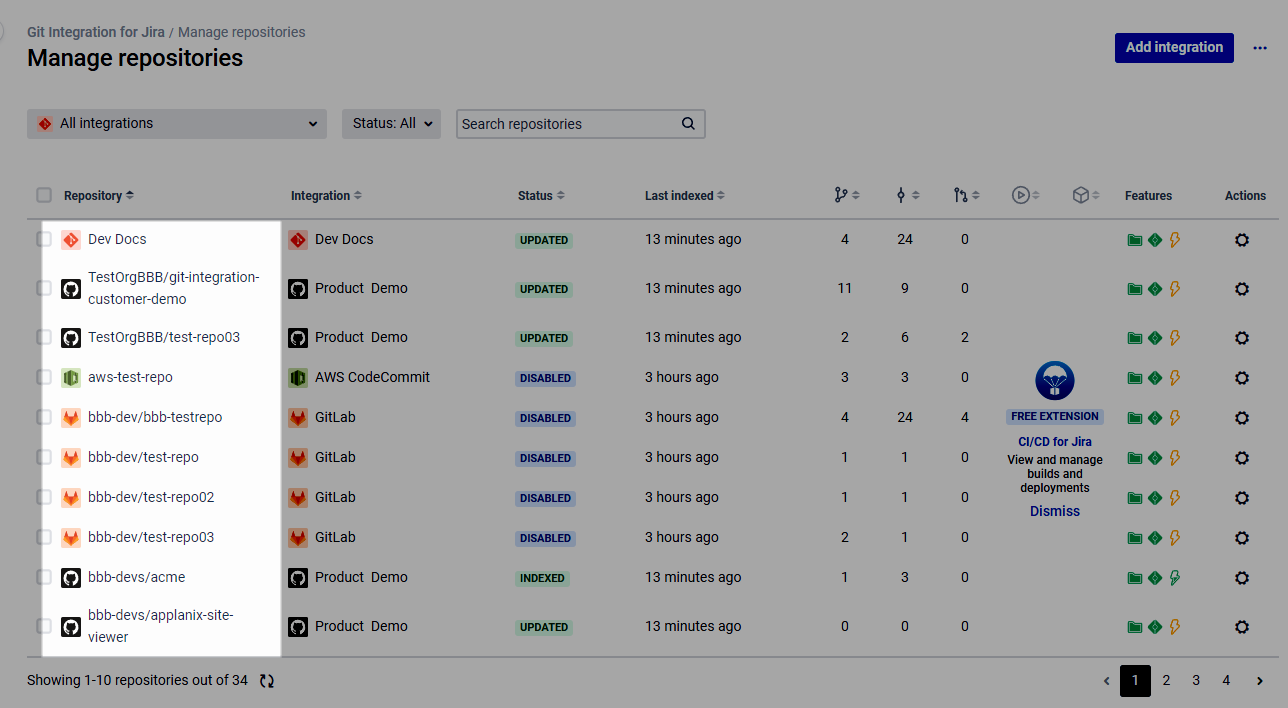Click the green diamond feature icon for aws-test-repo
The image size is (1288, 708).
(x=1155, y=378)
